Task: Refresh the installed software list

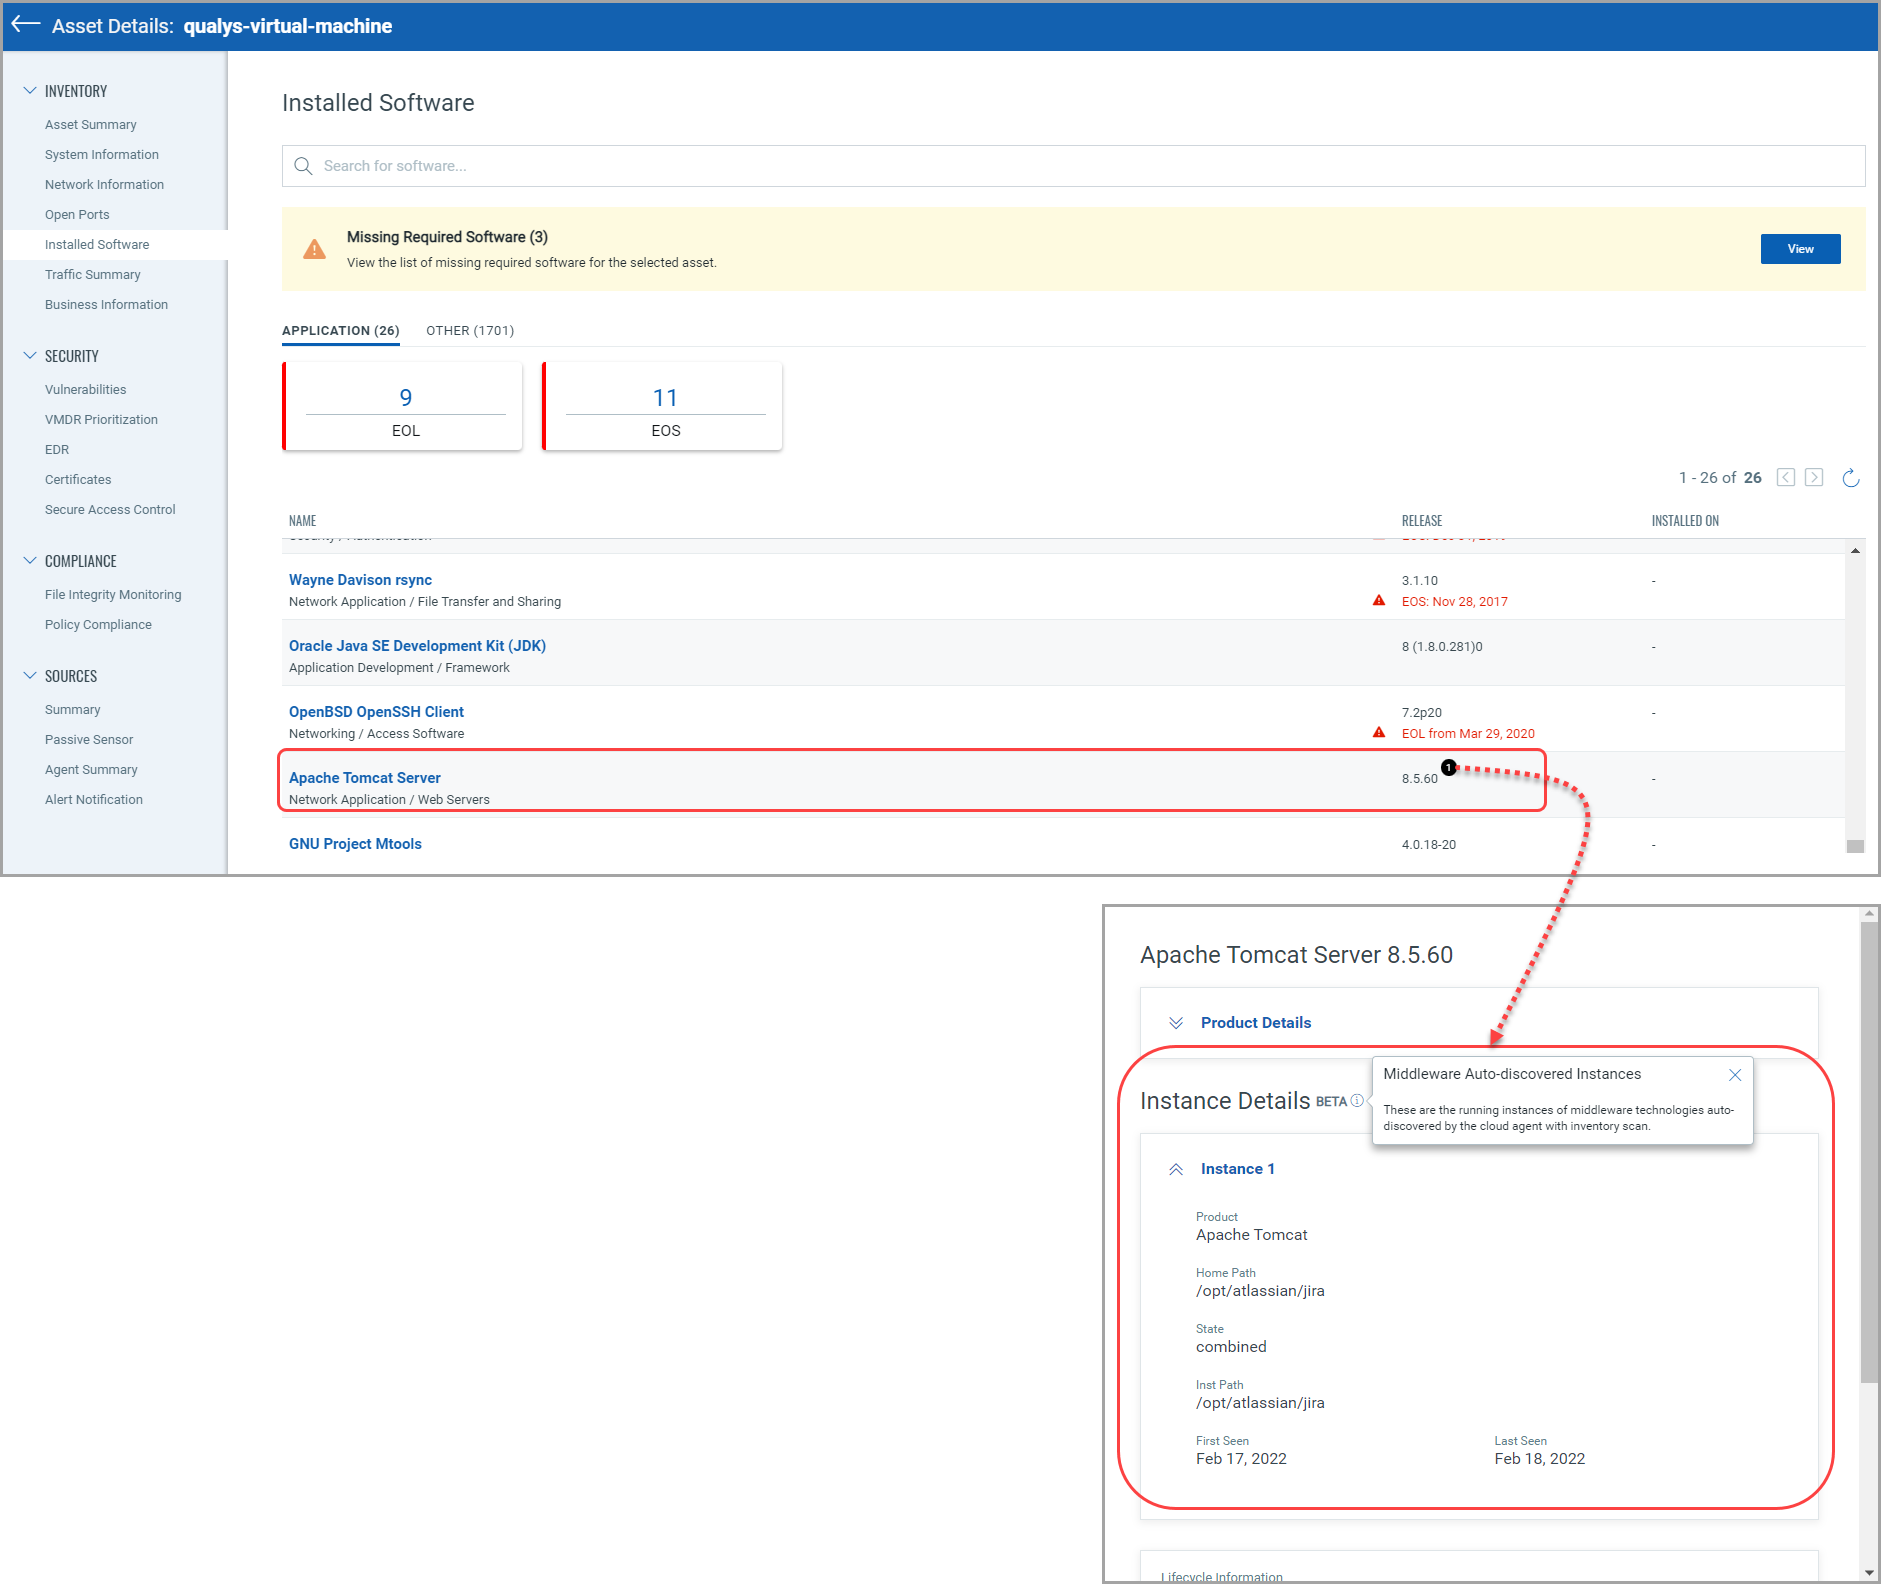Action: [1851, 477]
